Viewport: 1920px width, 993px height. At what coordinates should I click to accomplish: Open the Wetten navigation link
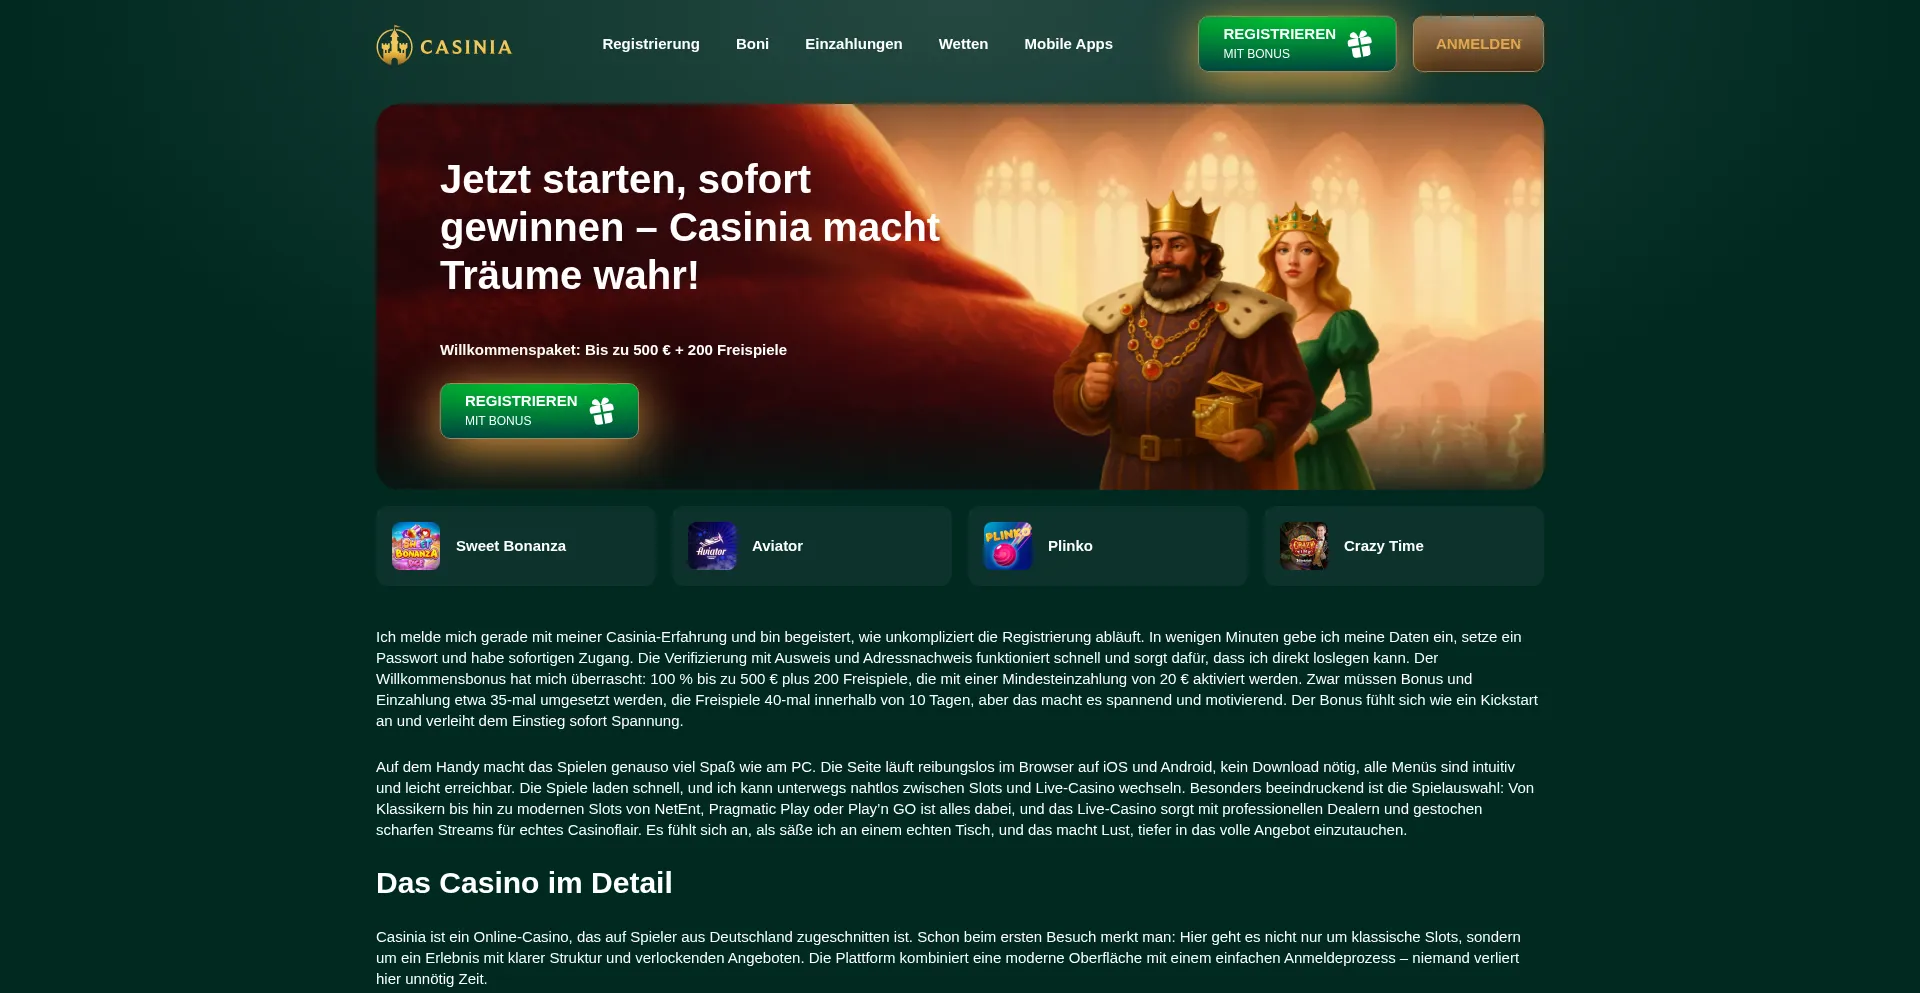pyautogui.click(x=963, y=44)
